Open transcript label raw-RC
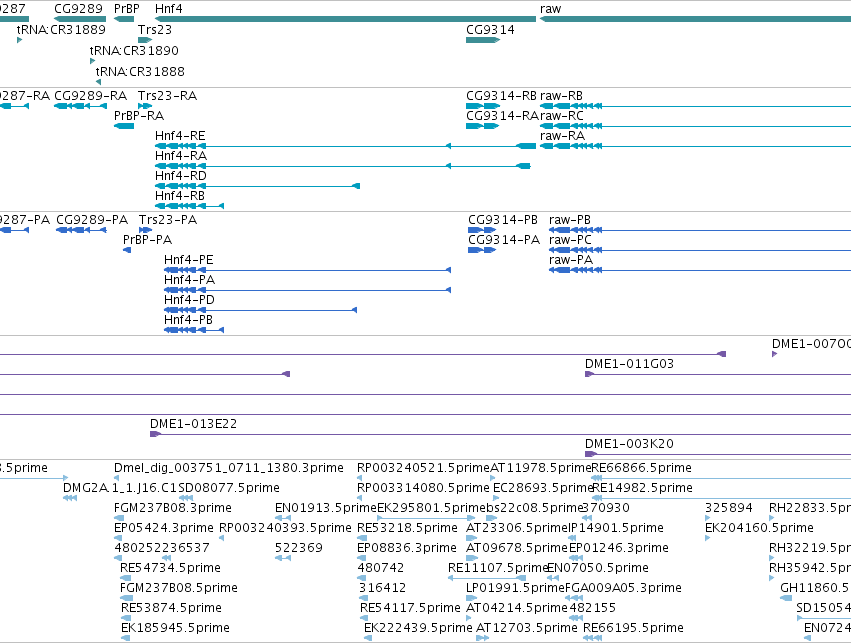The height and width of the screenshot is (643, 851). pos(562,116)
